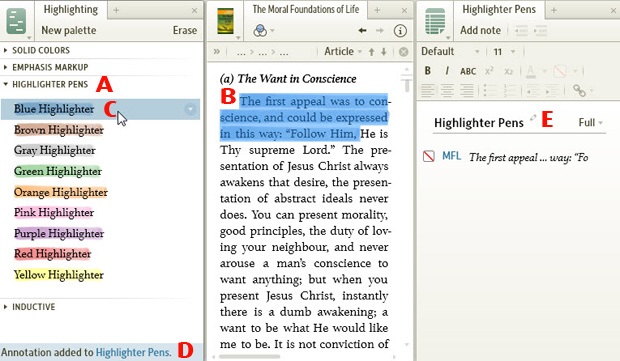Screen dimensions: 620x361
Task: Click the ABC small caps button
Action: click(468, 71)
